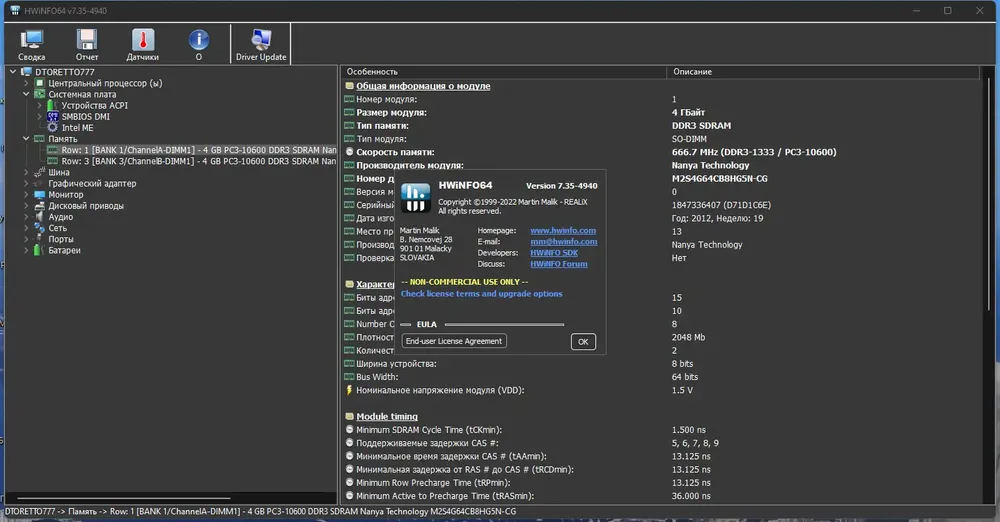Click the OK button in About dialog
This screenshot has width=1000, height=522.
point(583,341)
